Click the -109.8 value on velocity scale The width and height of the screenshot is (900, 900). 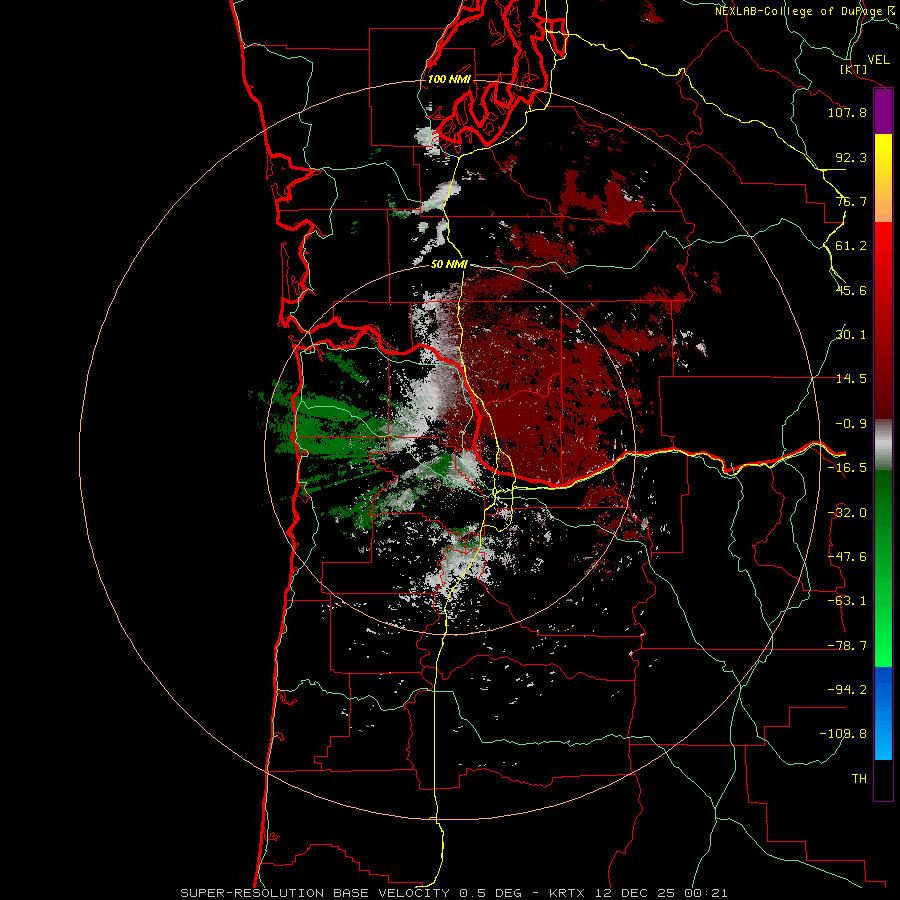(x=843, y=734)
